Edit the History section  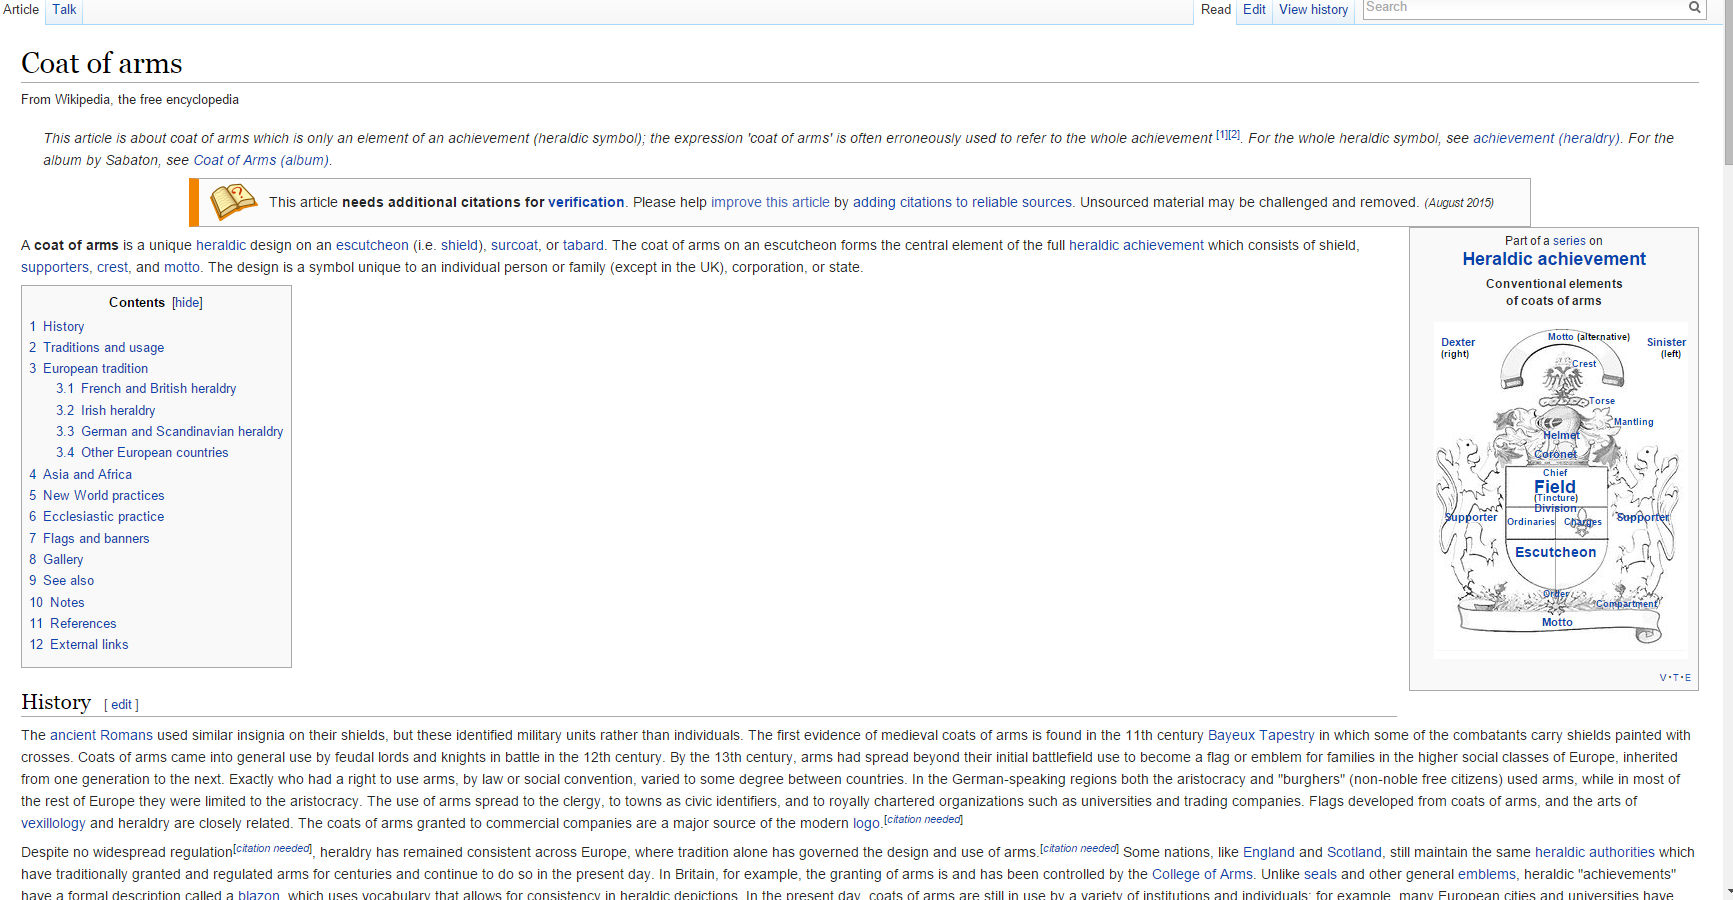(121, 705)
